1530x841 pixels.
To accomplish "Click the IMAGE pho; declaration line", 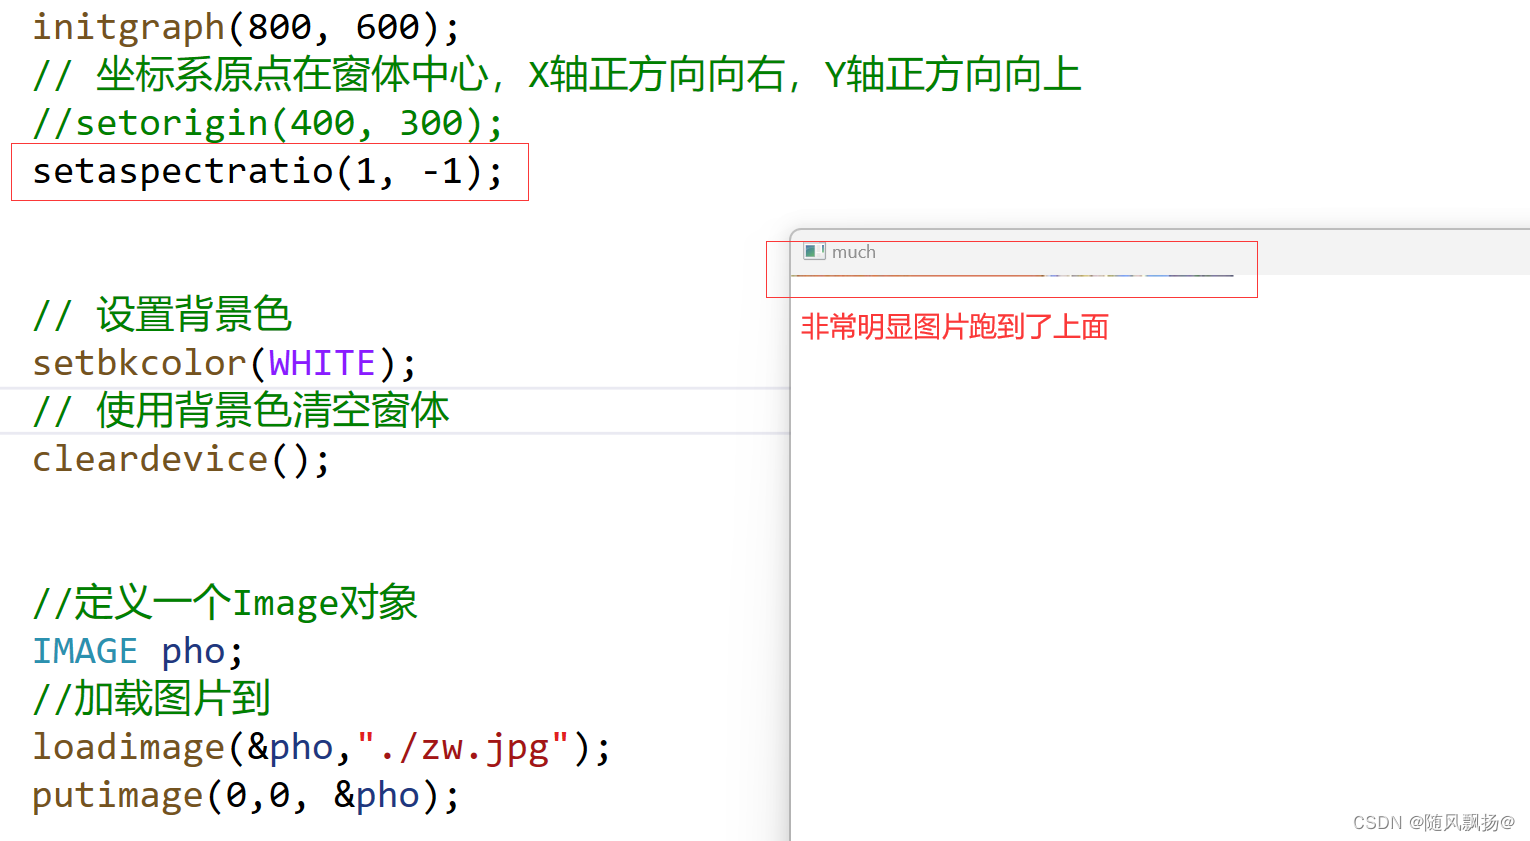I will 138,651.
